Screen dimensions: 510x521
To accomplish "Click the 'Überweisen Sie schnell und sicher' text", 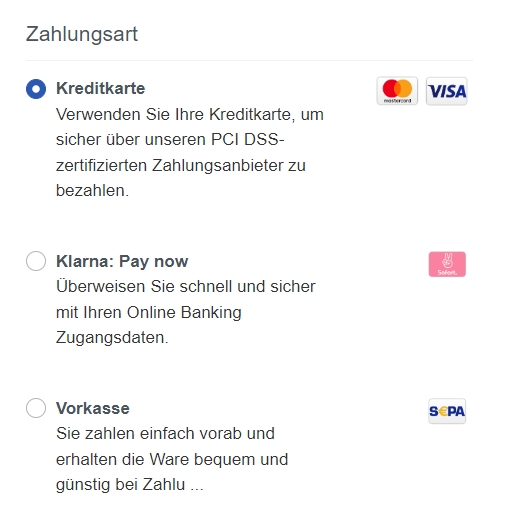I will coord(186,287).
